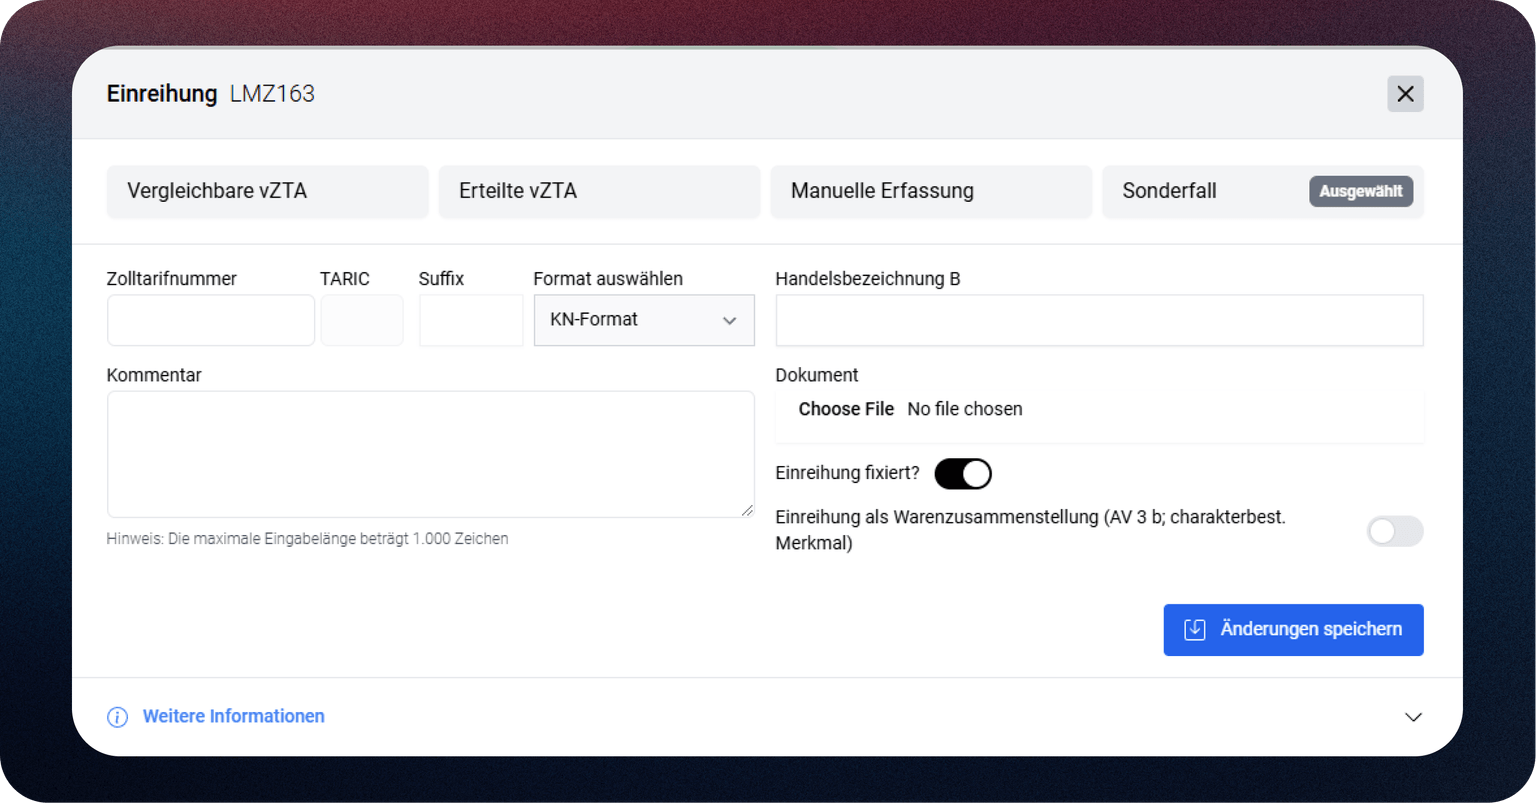This screenshot has height=803, width=1536.
Task: Focus the Zolltarifnummer input field
Action: tap(210, 320)
